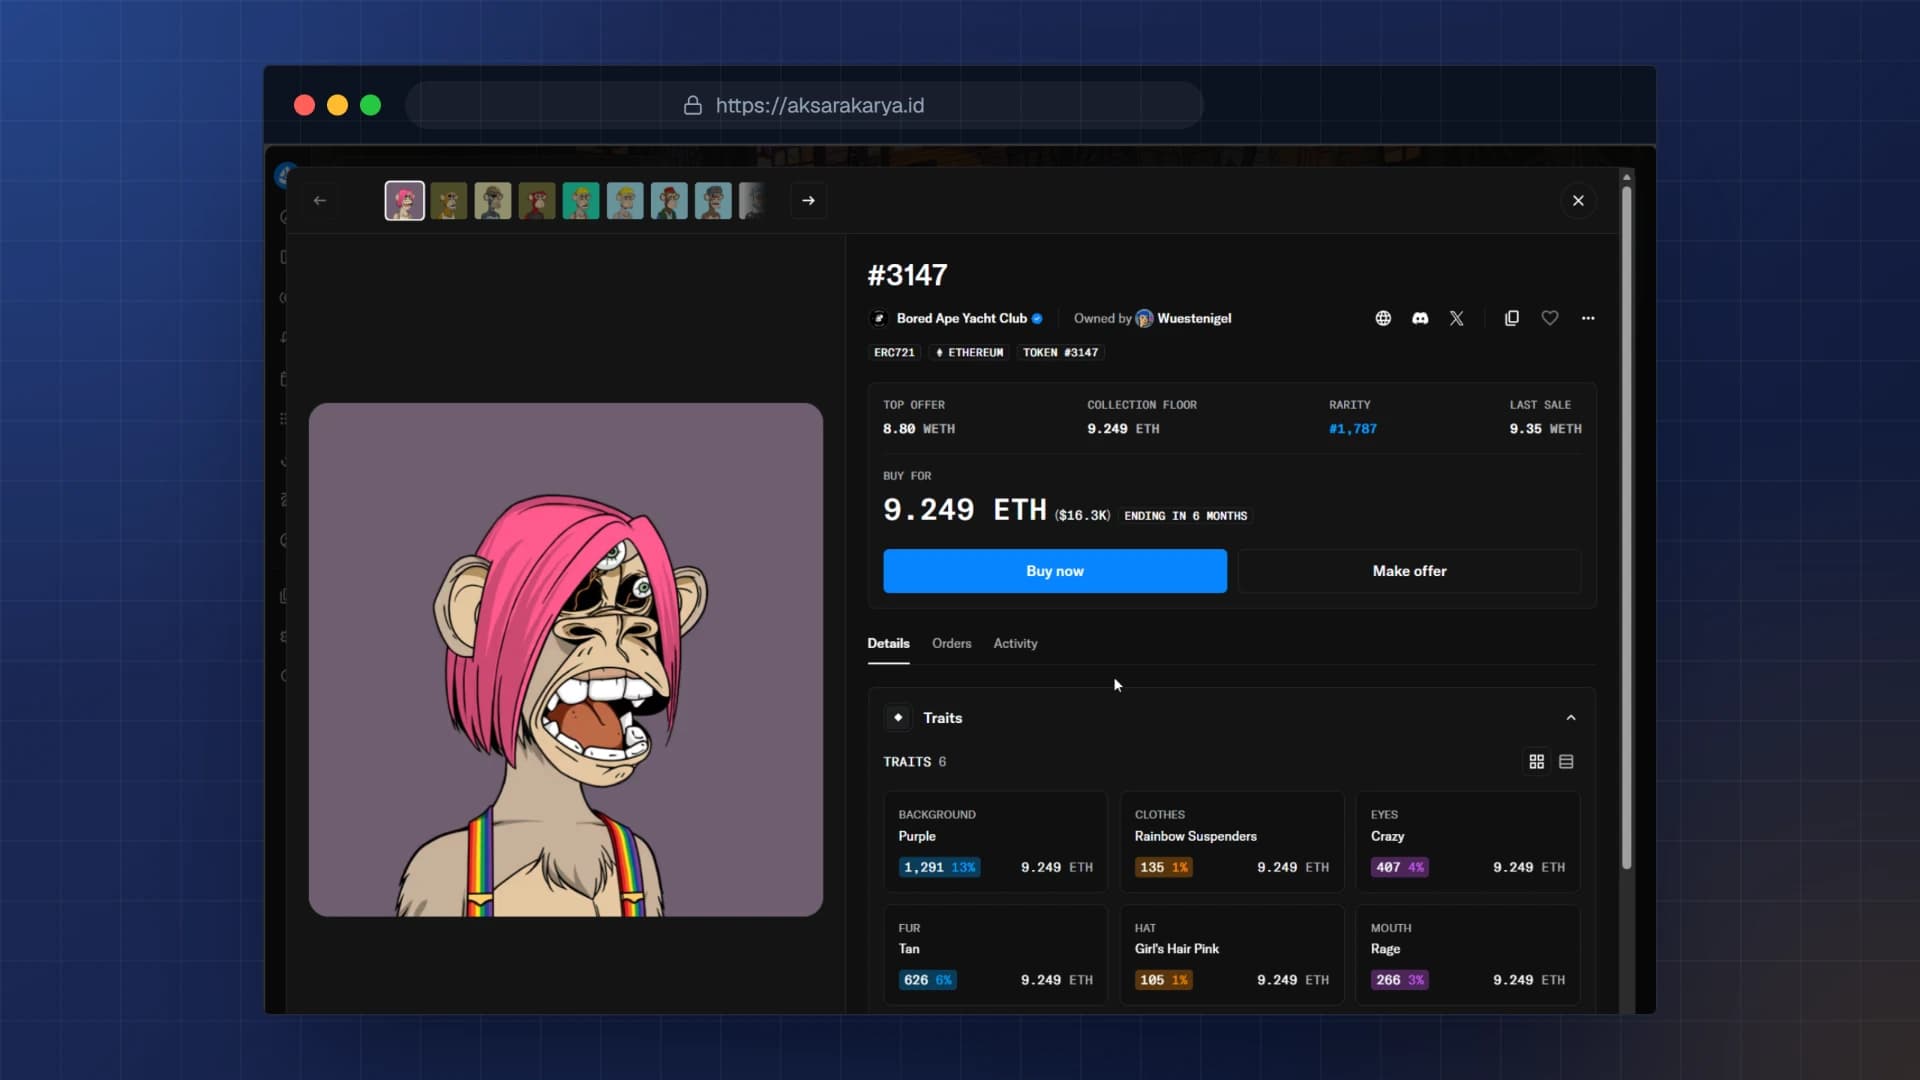Select the second ape thumbnail in carousel

tap(449, 201)
